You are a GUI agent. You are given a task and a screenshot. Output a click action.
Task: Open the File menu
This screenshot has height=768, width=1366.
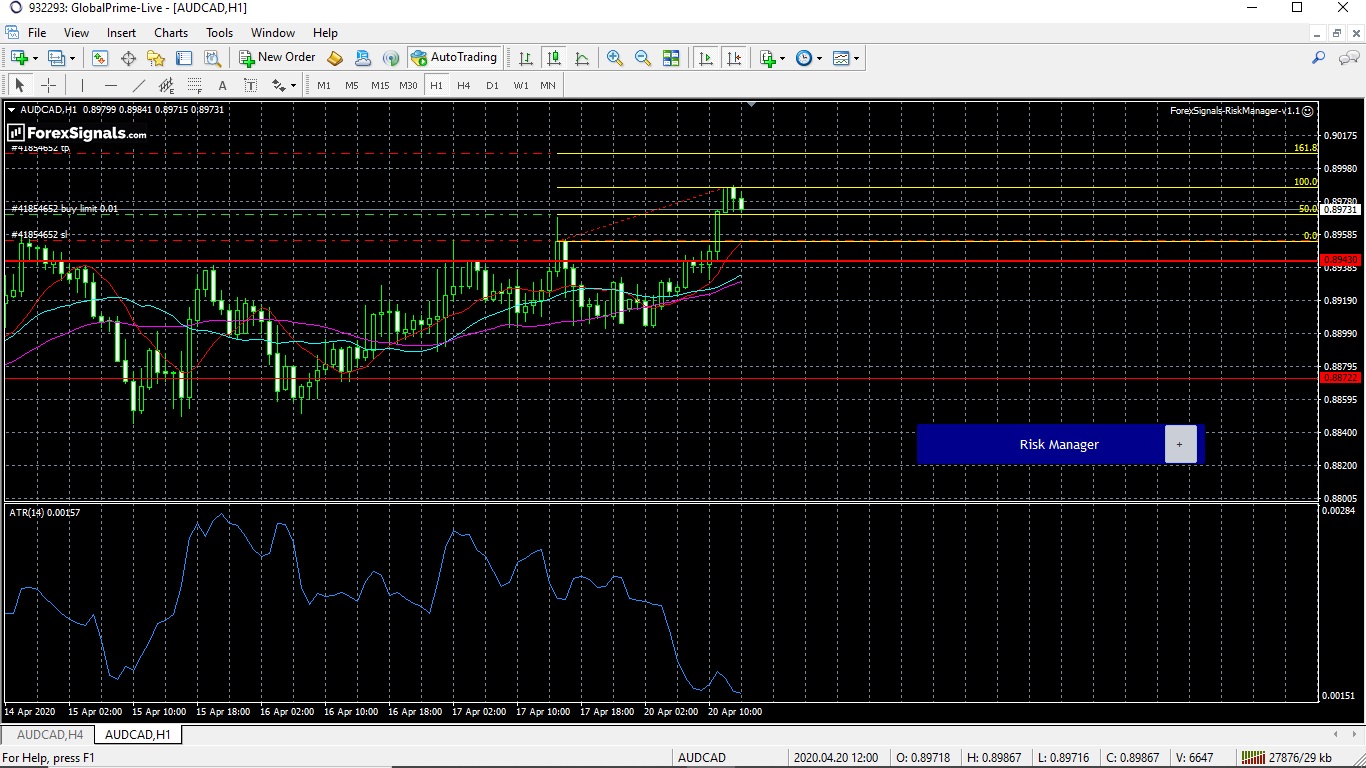pos(37,33)
